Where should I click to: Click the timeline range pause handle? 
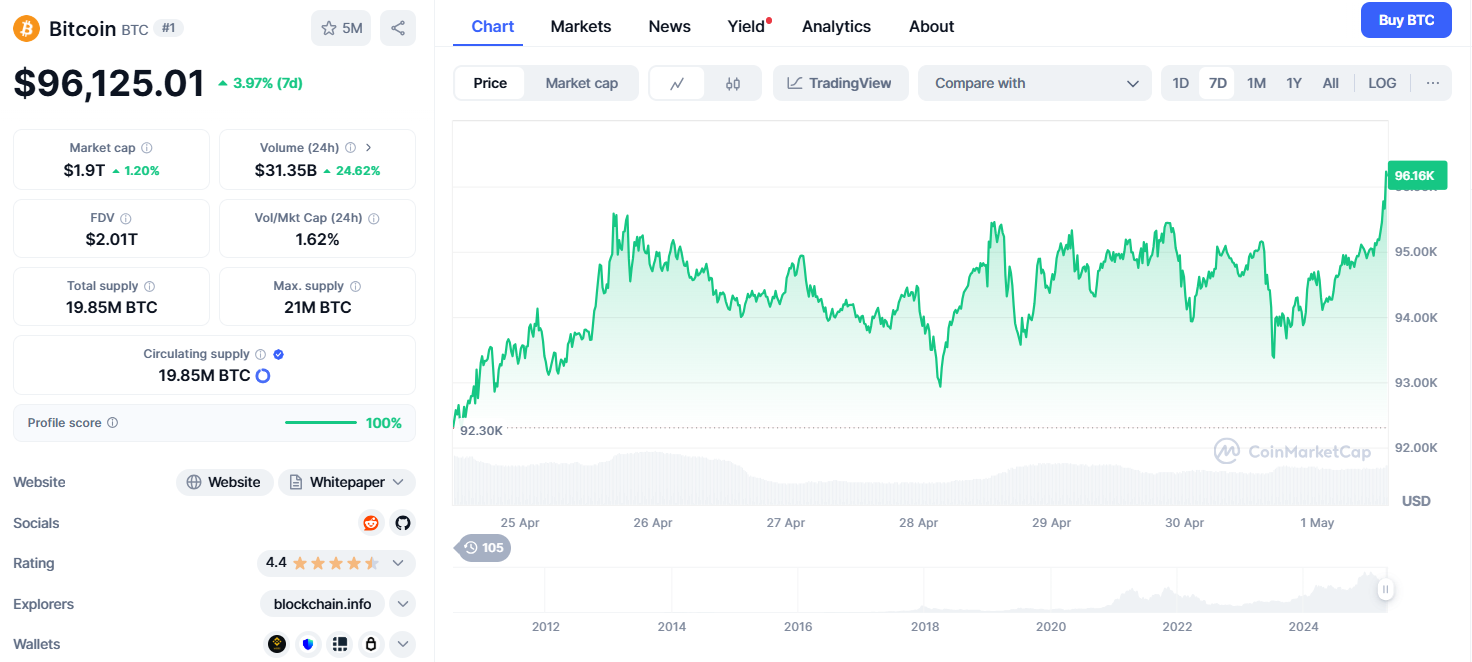[x=1385, y=589]
